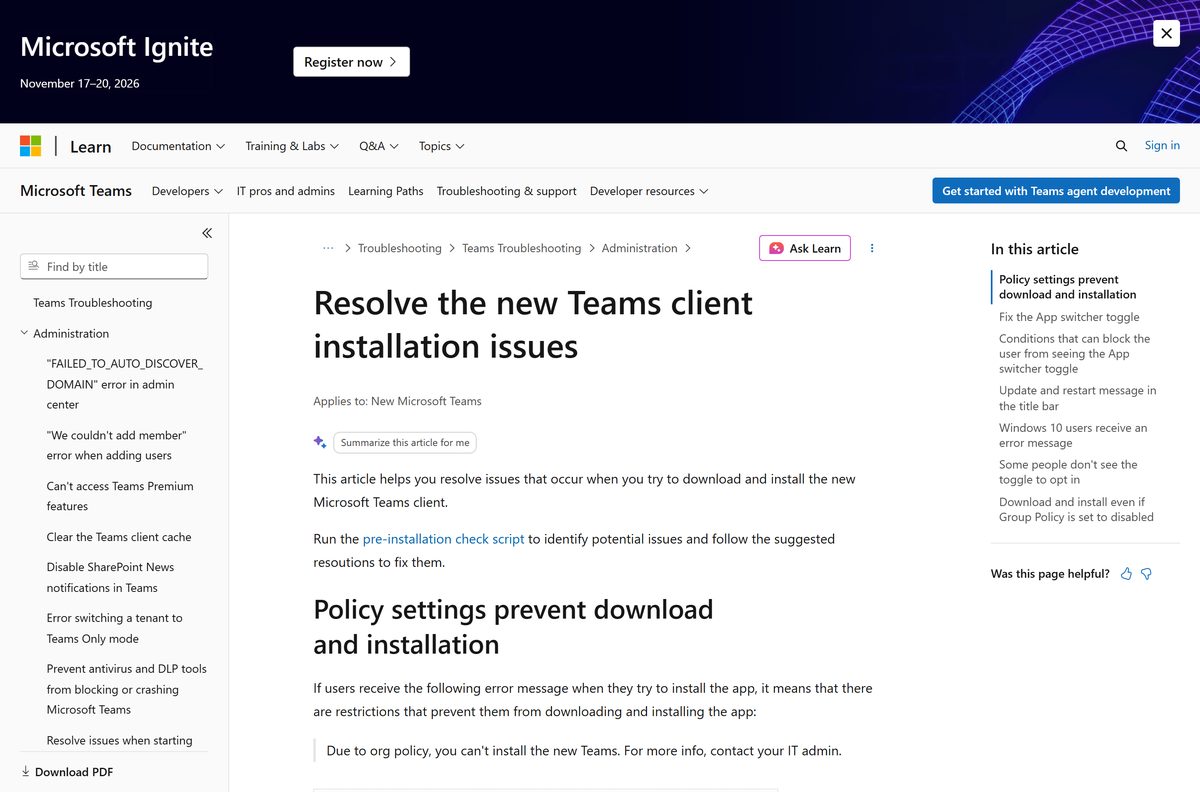1200x792 pixels.
Task: Click the Learn site link
Action: pos(90,147)
